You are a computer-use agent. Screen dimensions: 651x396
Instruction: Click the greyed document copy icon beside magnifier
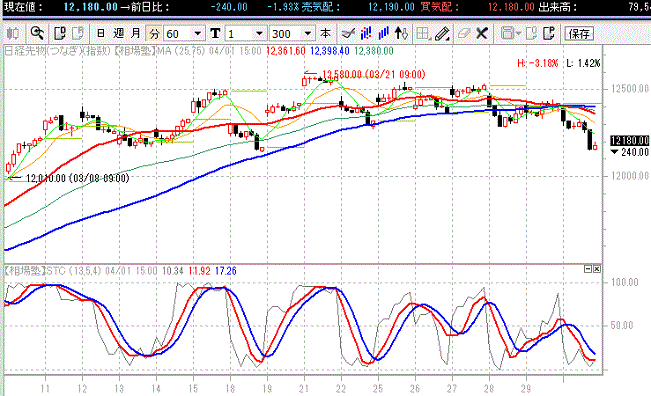click(x=78, y=33)
